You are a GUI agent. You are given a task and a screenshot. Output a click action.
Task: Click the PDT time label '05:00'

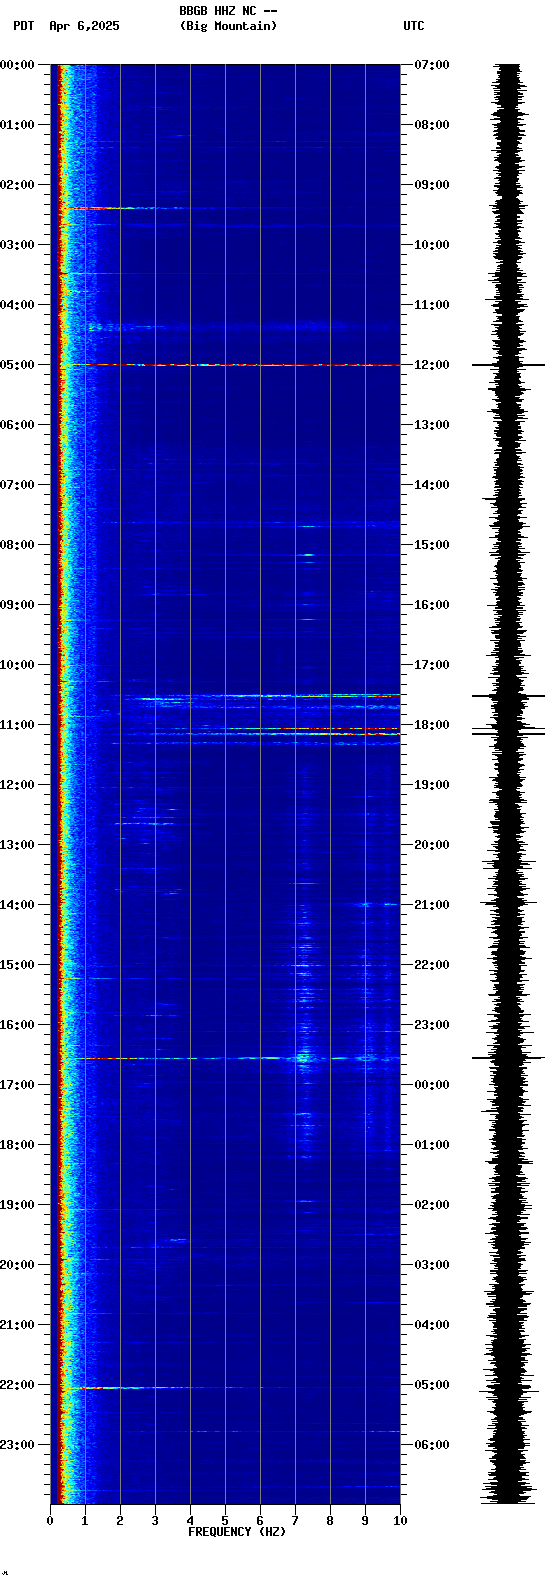(17, 365)
